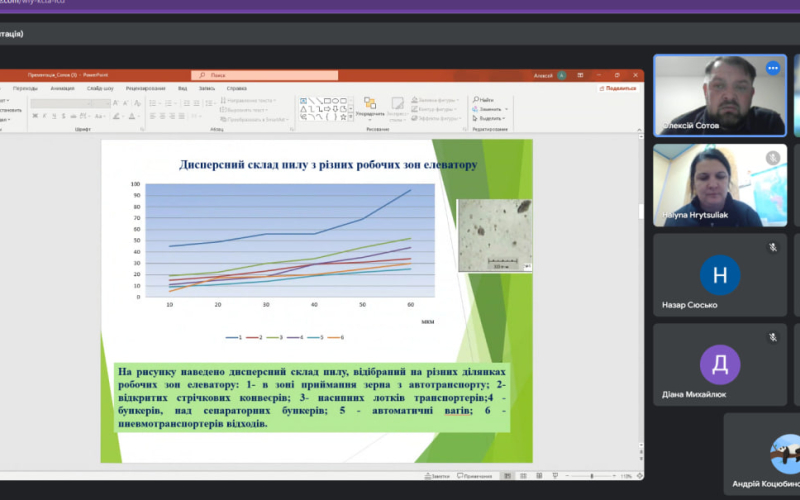Open the Контур фигуры dropdown
Viewport: 800px width, 500px height.
tap(433, 109)
